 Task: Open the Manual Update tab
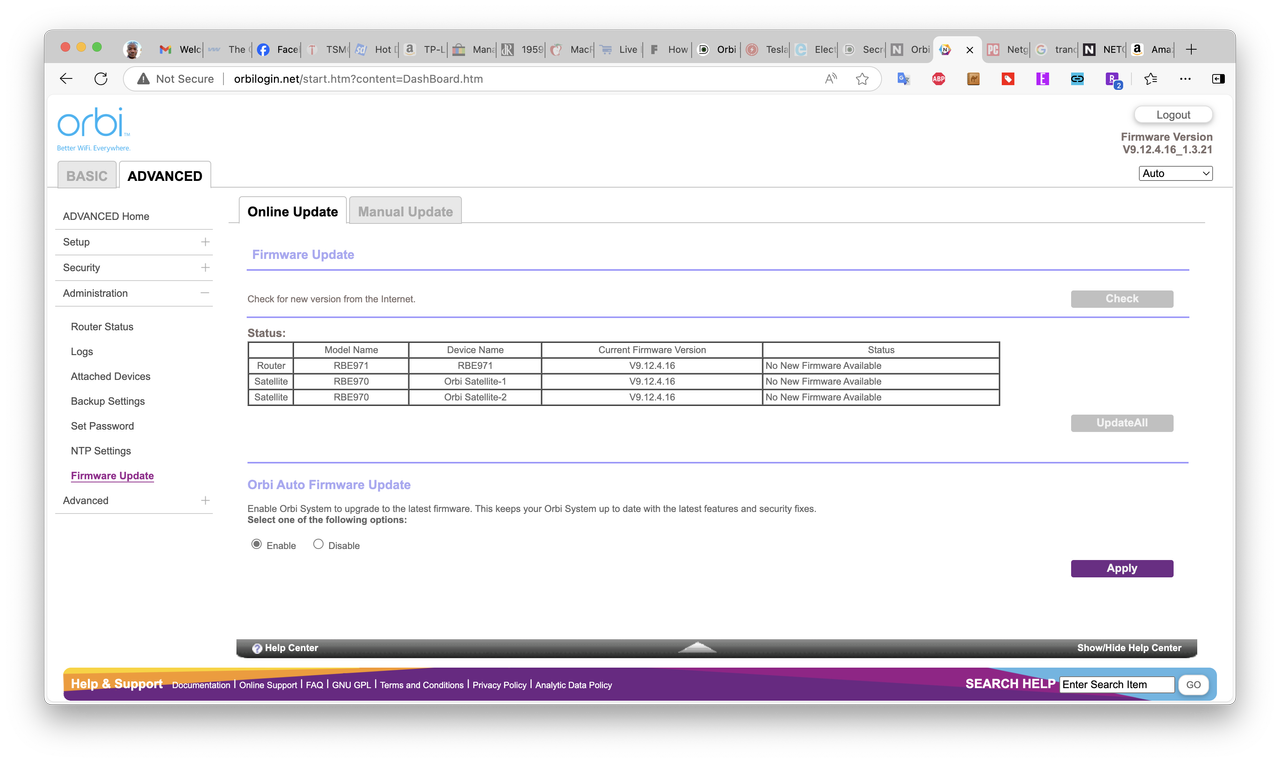coord(405,211)
